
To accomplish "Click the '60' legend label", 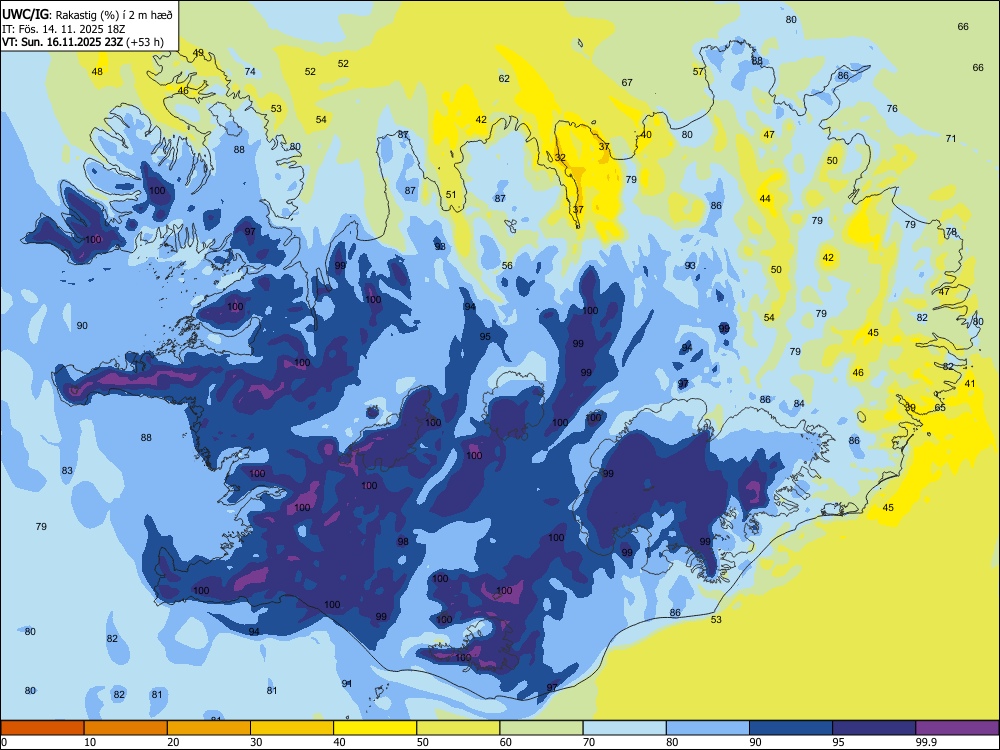I will click(x=506, y=742).
